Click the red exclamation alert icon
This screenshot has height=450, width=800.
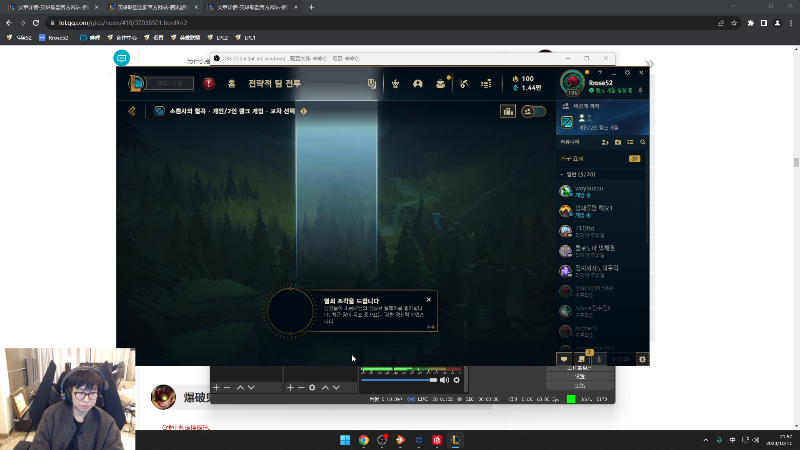(209, 83)
